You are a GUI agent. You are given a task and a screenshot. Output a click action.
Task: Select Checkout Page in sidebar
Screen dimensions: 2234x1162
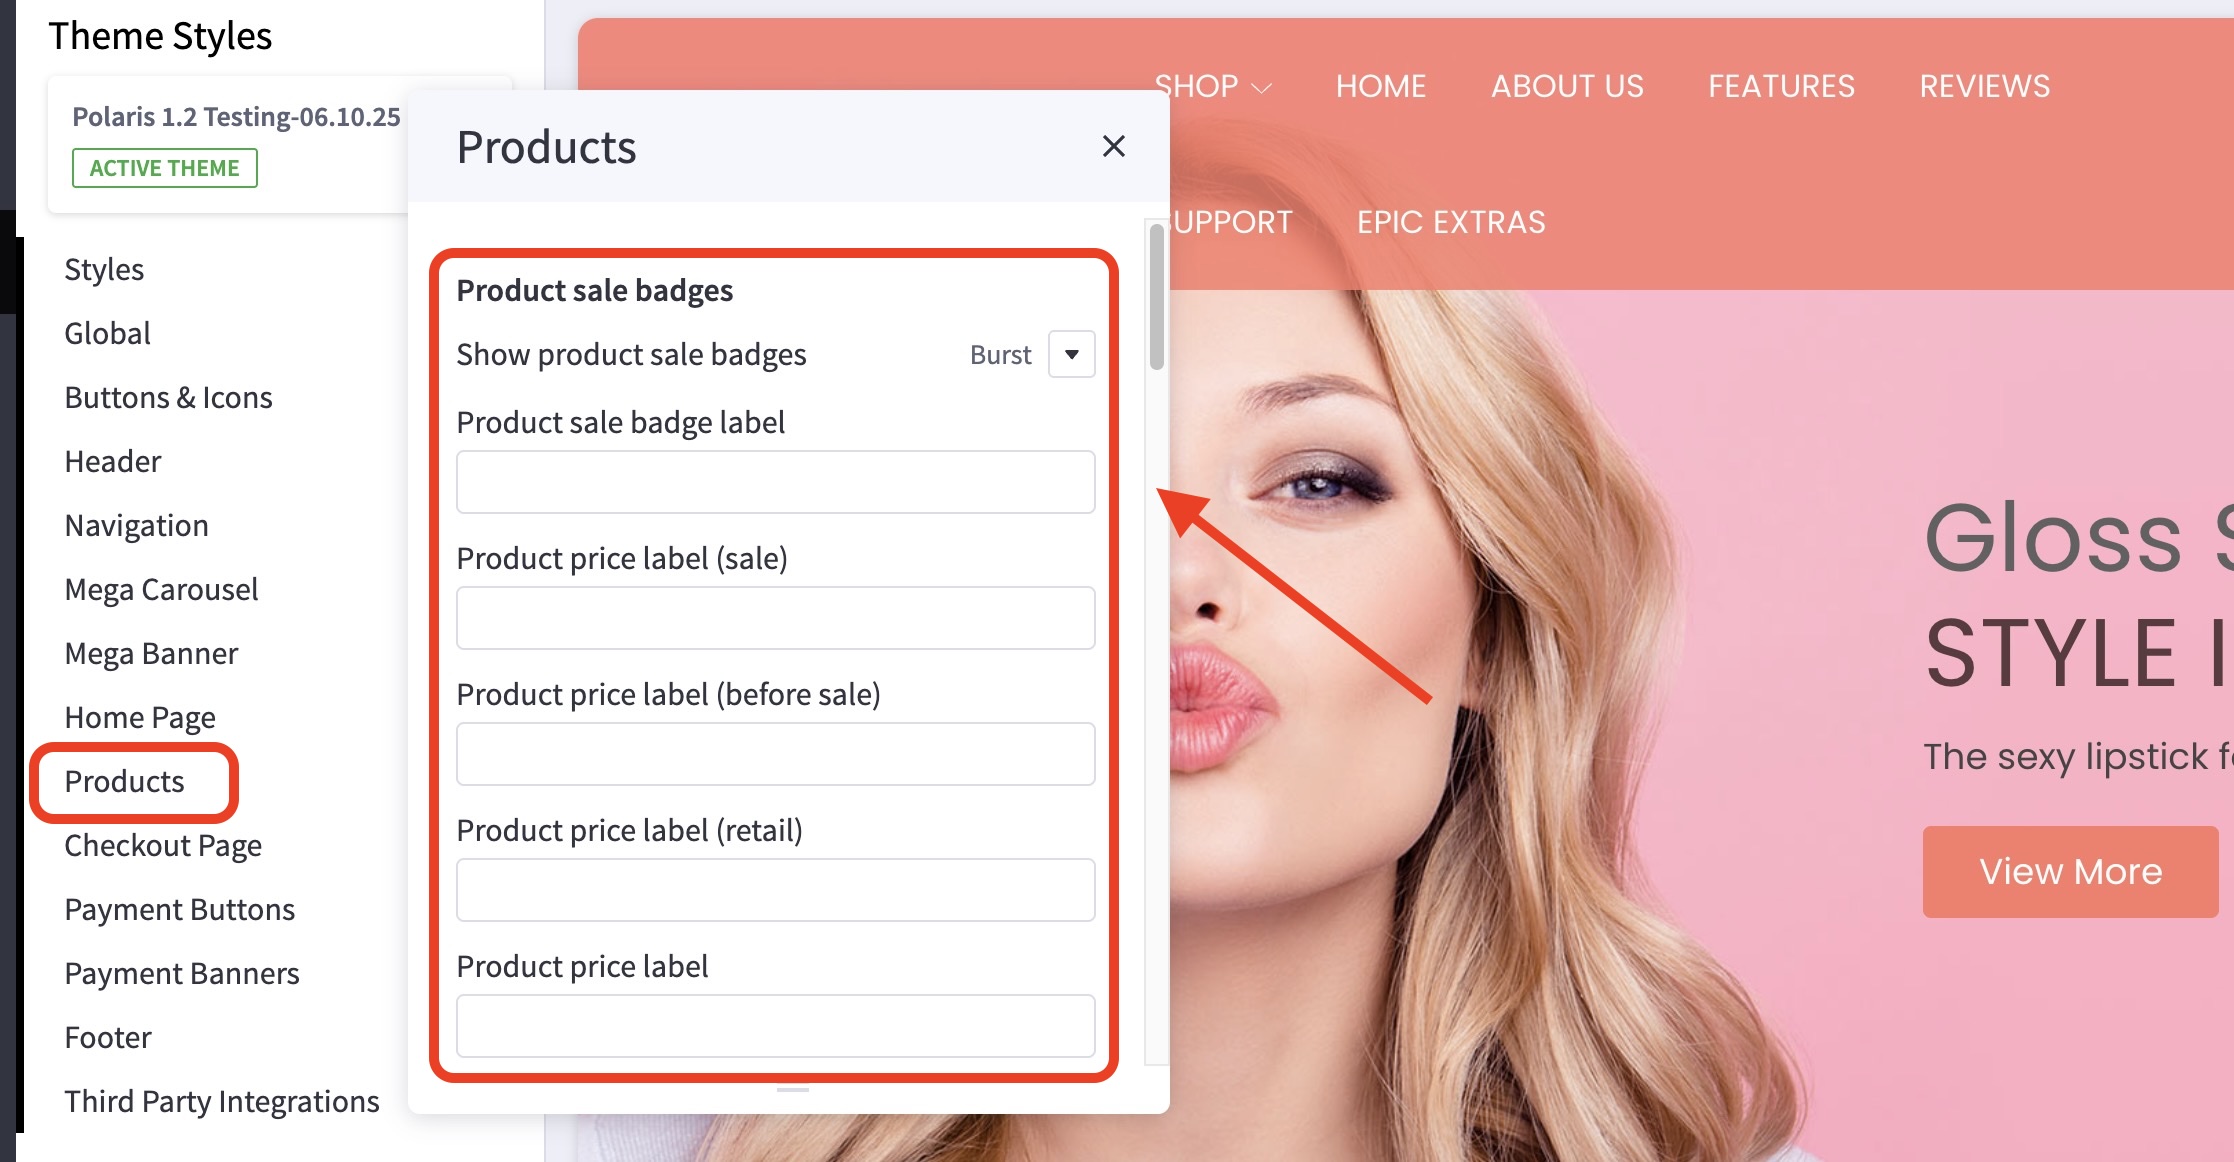(x=163, y=846)
